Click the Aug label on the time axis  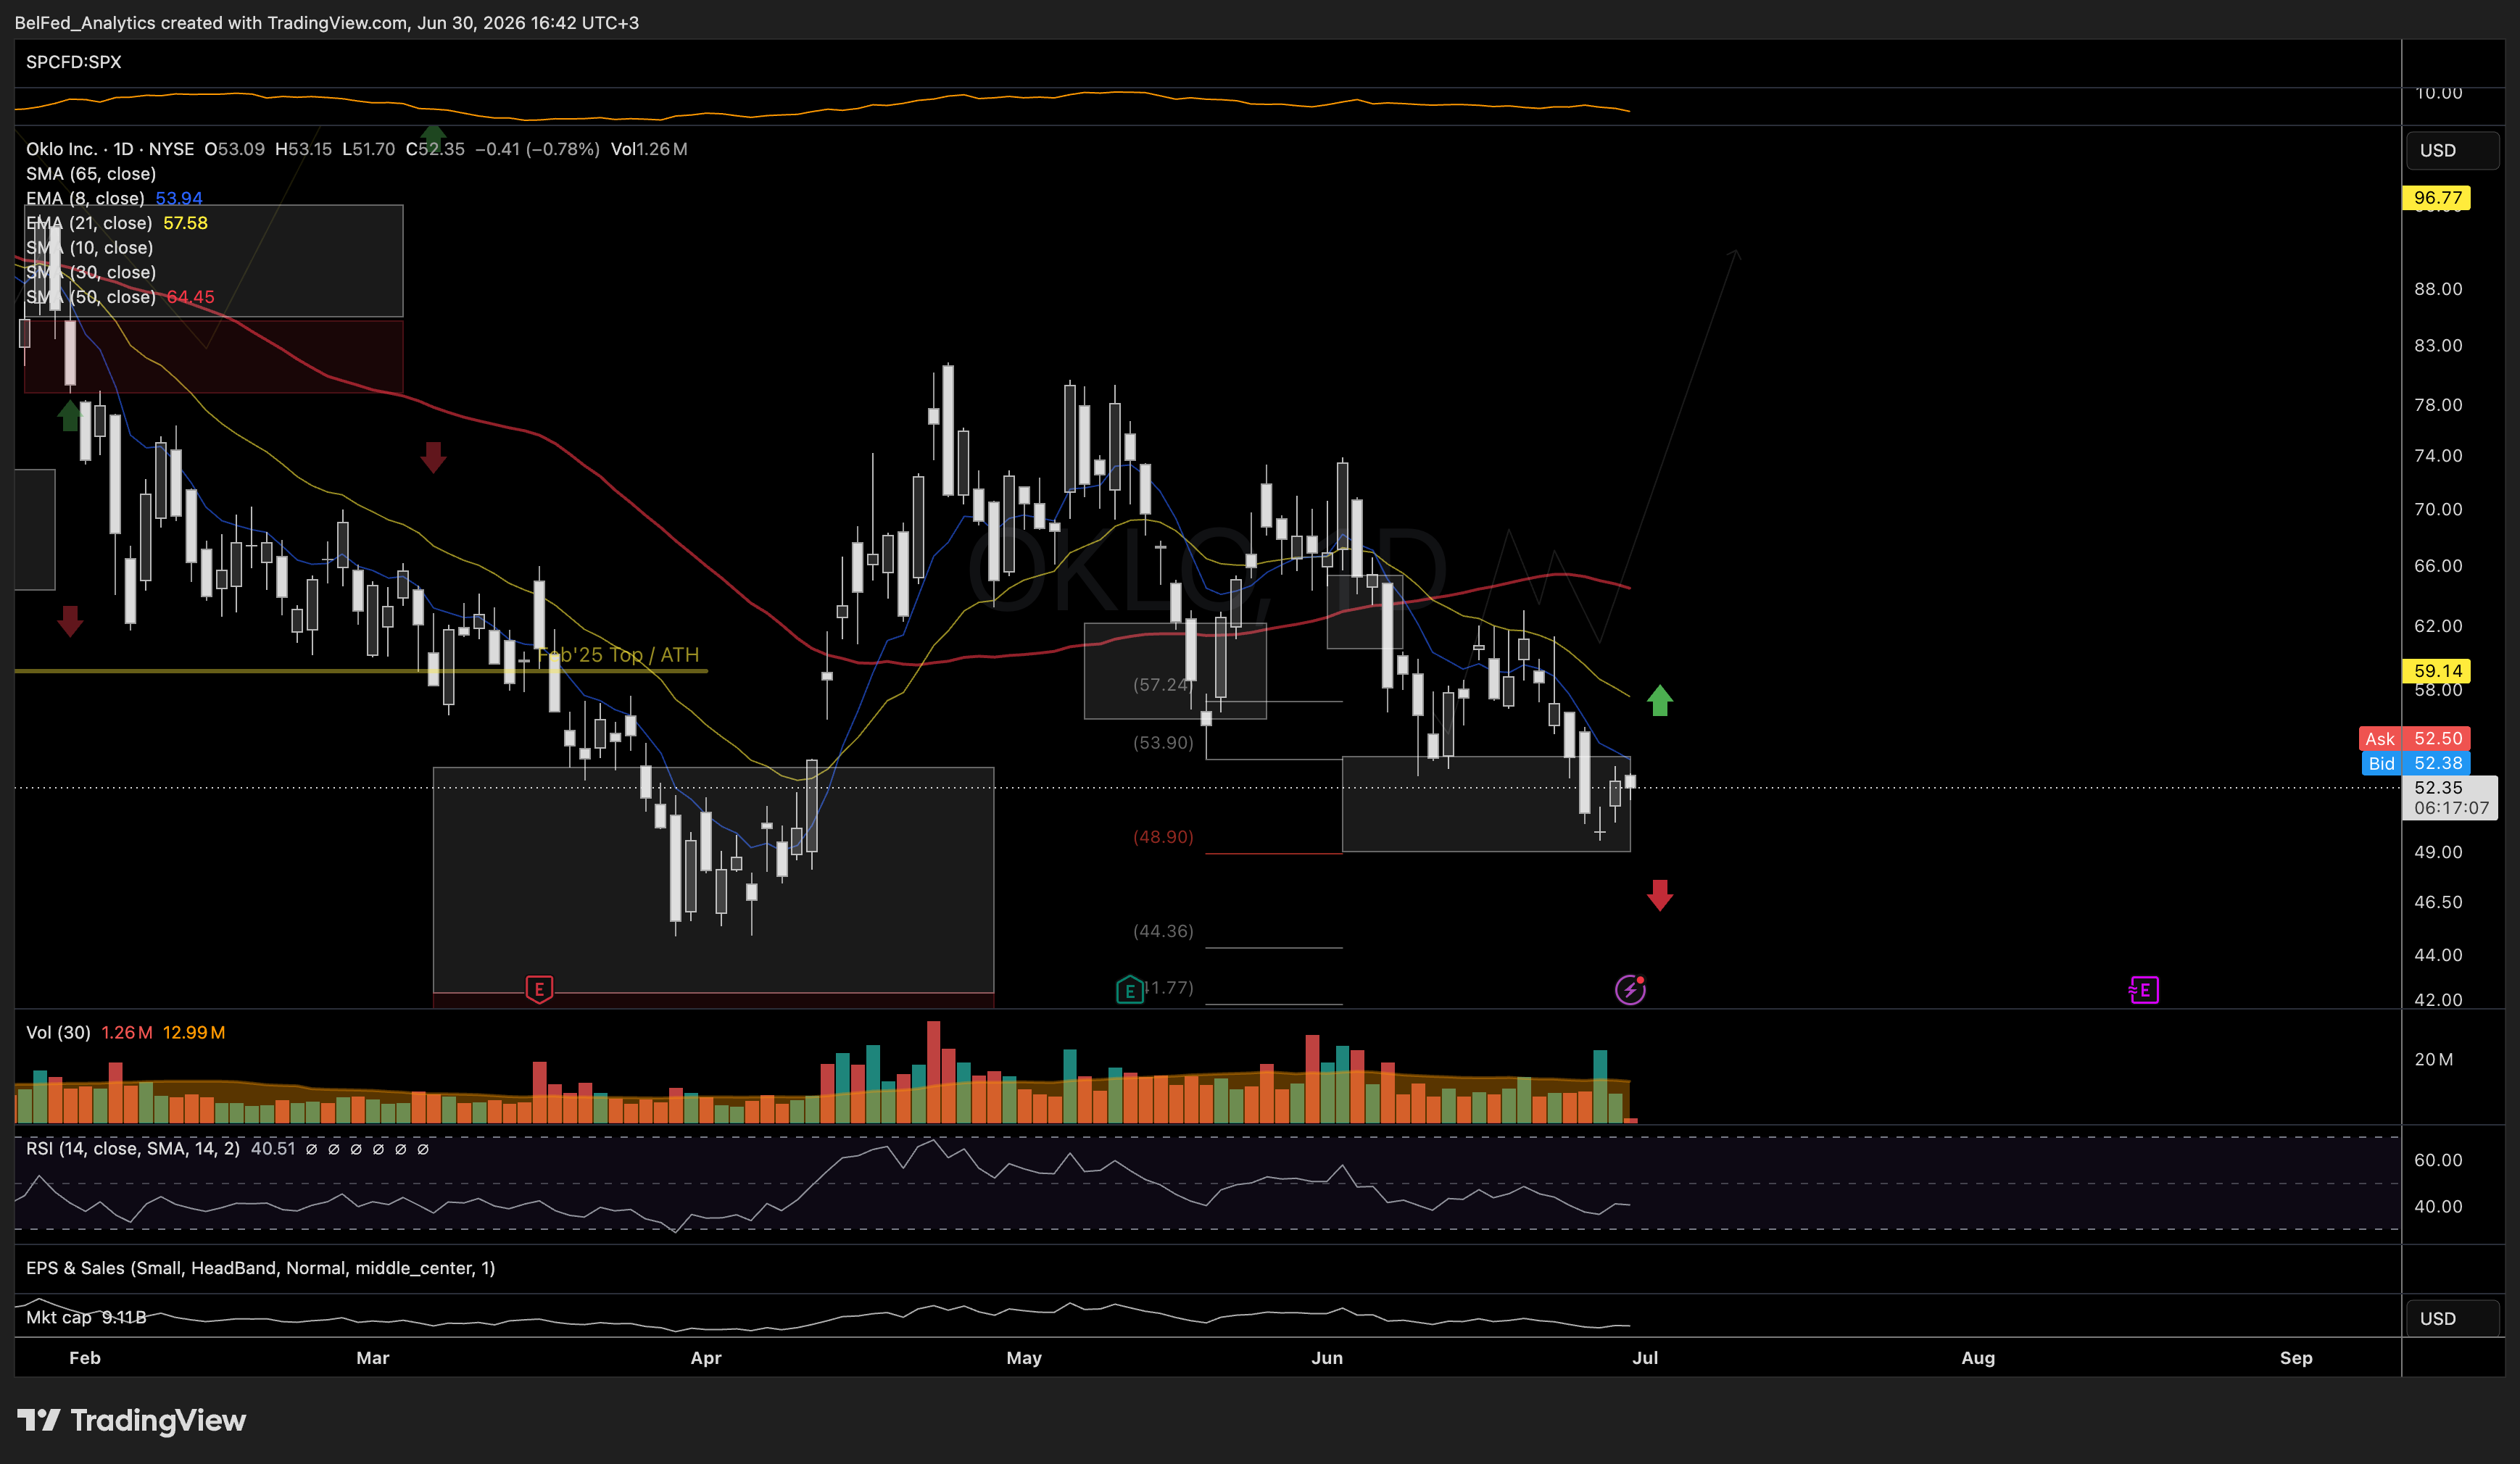(1978, 1358)
